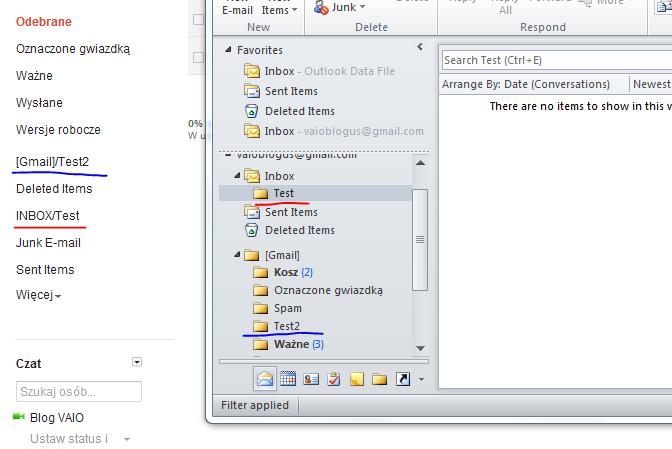Viewport: 672px width, 449px height.
Task: Open the Contacts view icon
Action: coord(310,379)
